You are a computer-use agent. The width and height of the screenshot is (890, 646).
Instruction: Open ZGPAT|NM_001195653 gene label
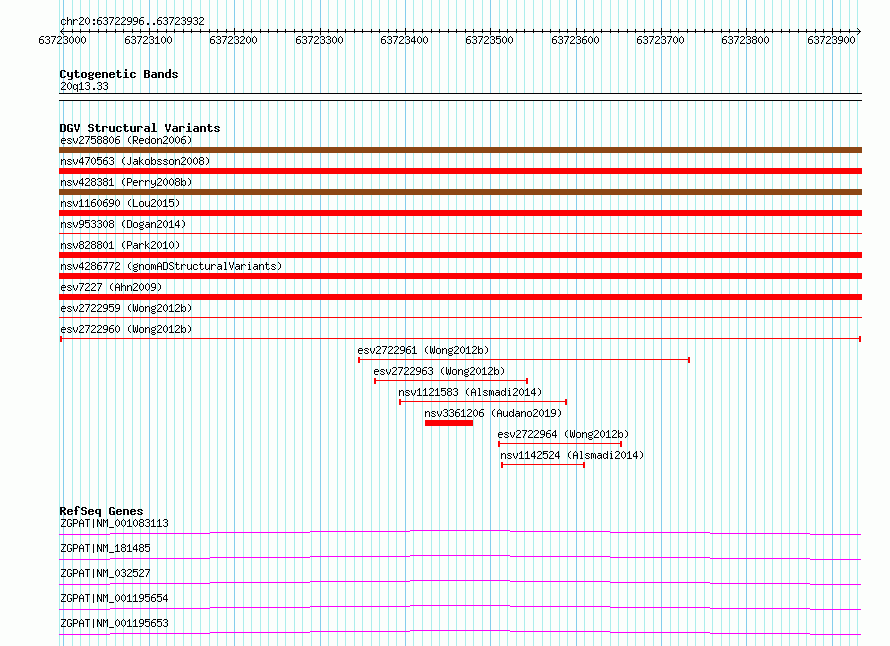(114, 623)
